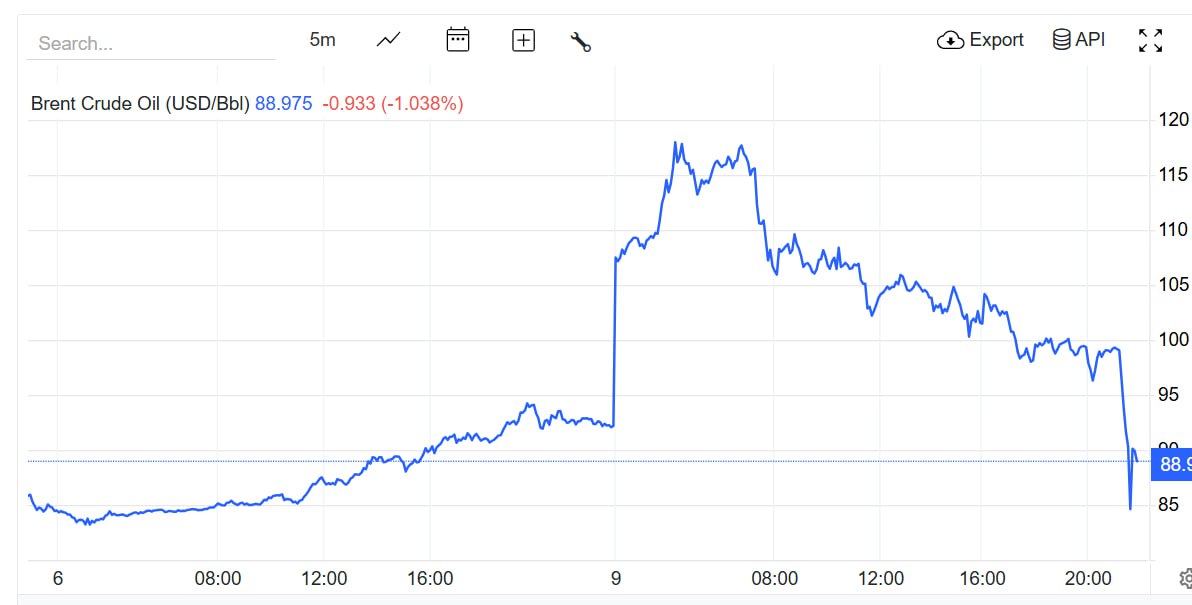1192x605 pixels.
Task: Click the cloud download Export icon
Action: click(949, 40)
